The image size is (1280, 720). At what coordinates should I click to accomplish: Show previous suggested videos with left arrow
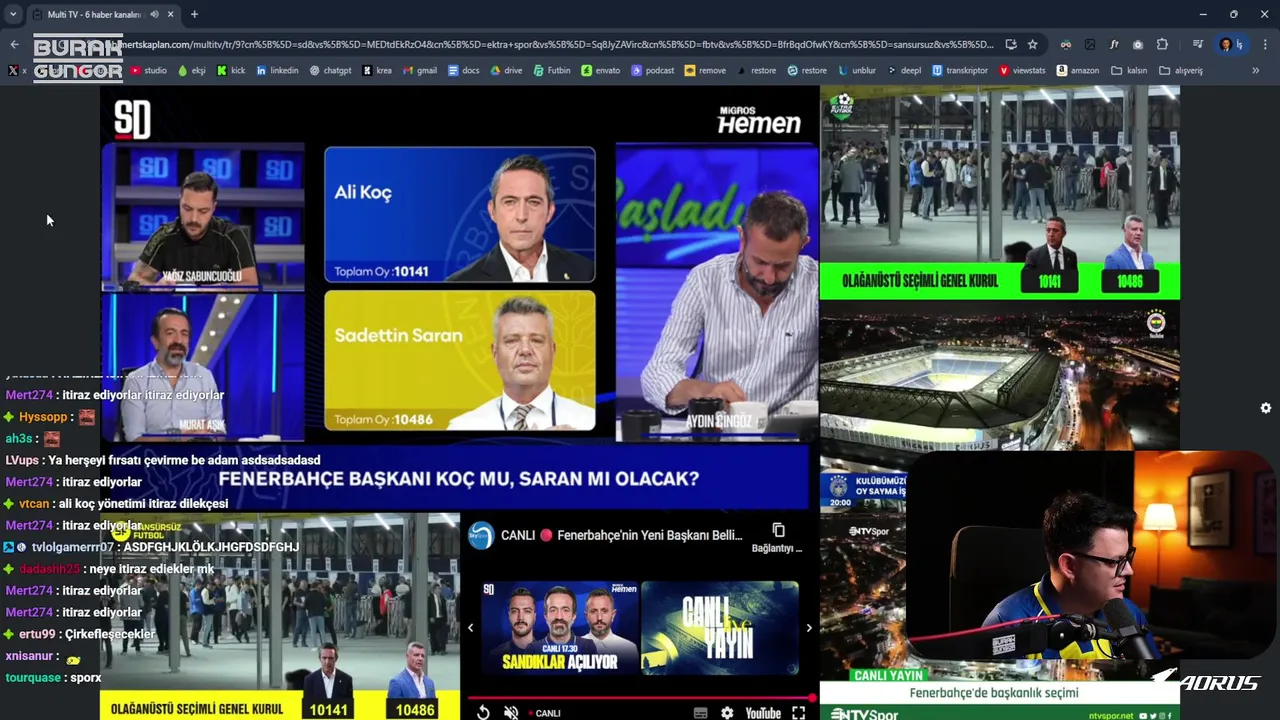[x=470, y=628]
